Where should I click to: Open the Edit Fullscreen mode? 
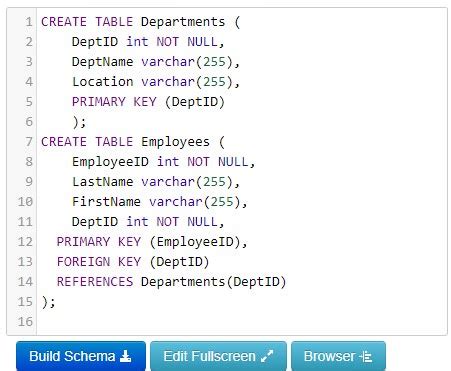point(218,356)
